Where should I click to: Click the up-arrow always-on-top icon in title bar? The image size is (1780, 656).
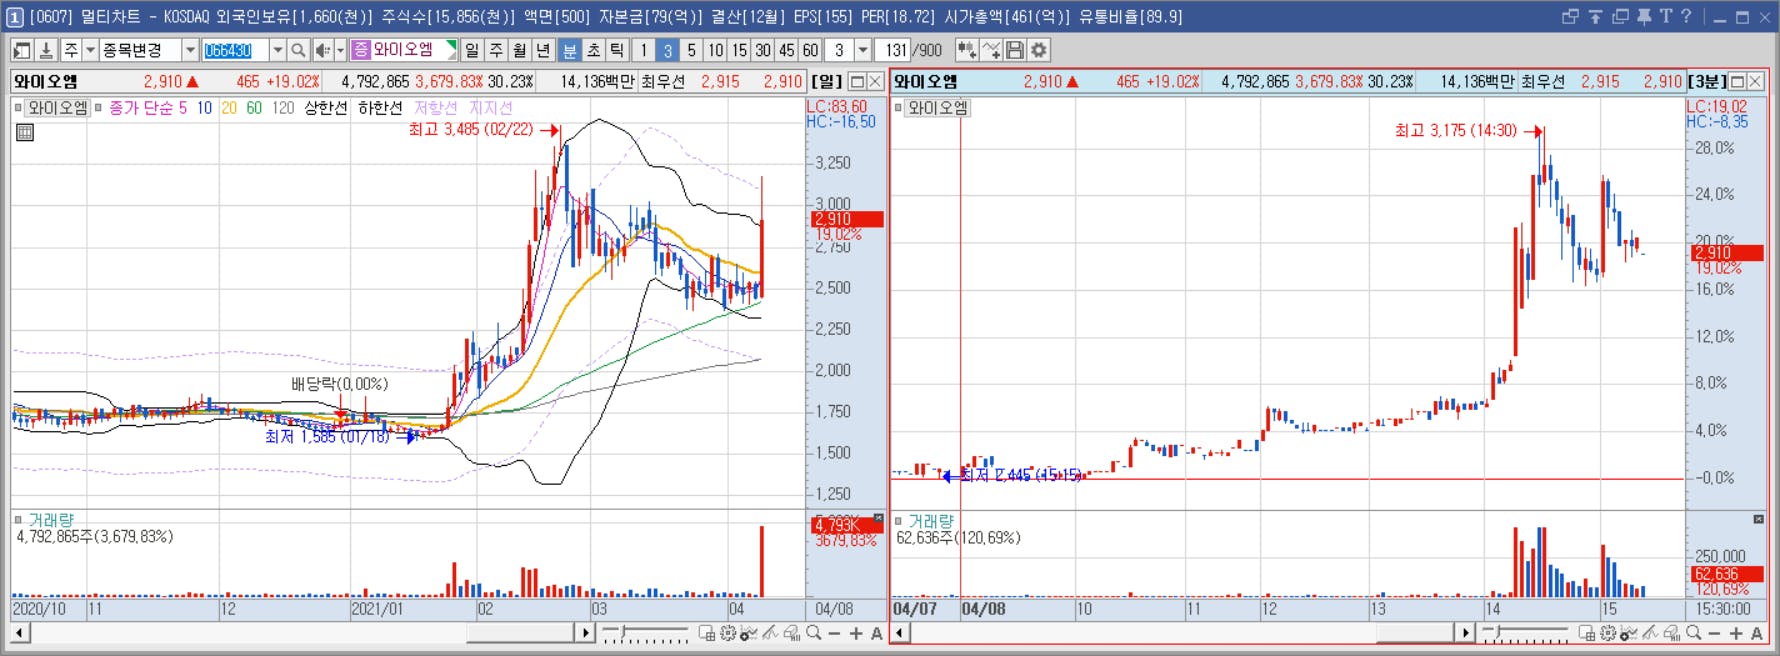[x=1595, y=16]
